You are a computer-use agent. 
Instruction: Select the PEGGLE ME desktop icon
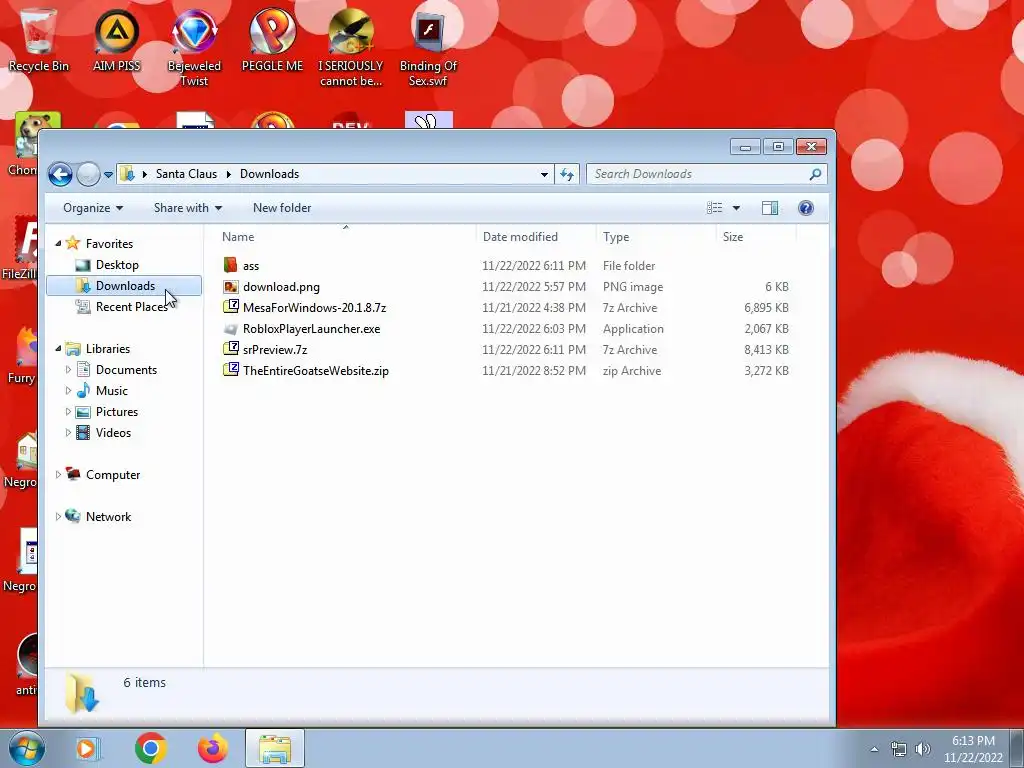coord(272,39)
